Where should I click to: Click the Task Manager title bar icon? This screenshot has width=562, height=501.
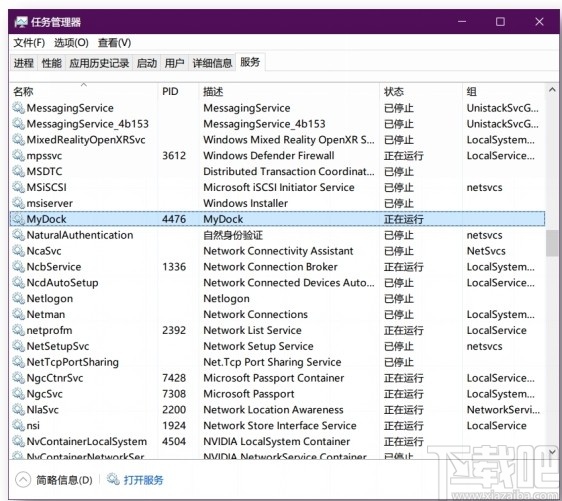[x=21, y=22]
